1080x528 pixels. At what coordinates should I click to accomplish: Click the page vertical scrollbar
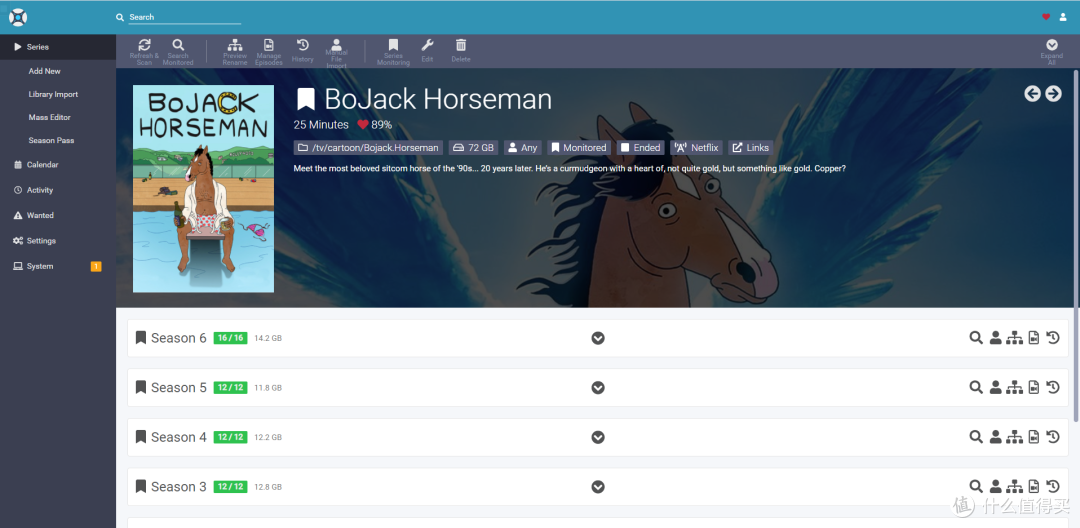point(1076,244)
